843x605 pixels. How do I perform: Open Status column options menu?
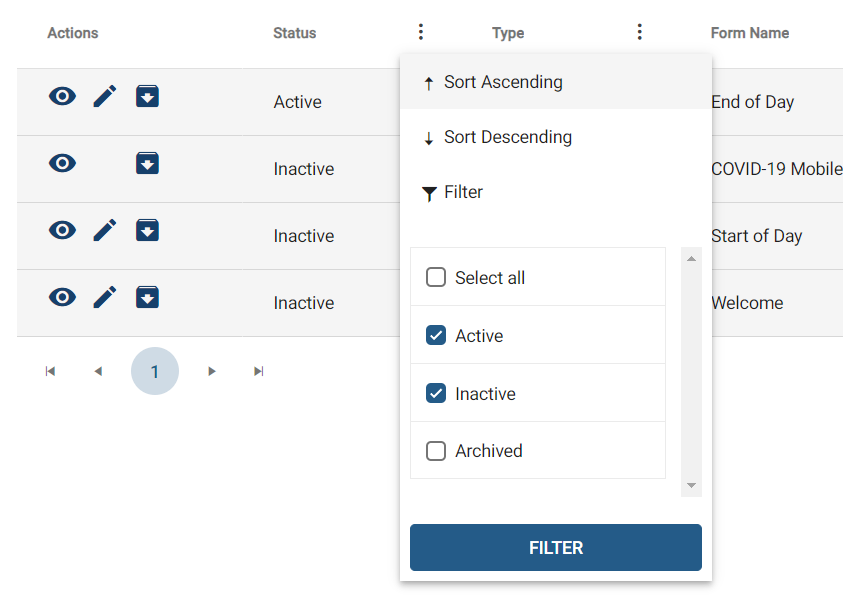[x=421, y=32]
